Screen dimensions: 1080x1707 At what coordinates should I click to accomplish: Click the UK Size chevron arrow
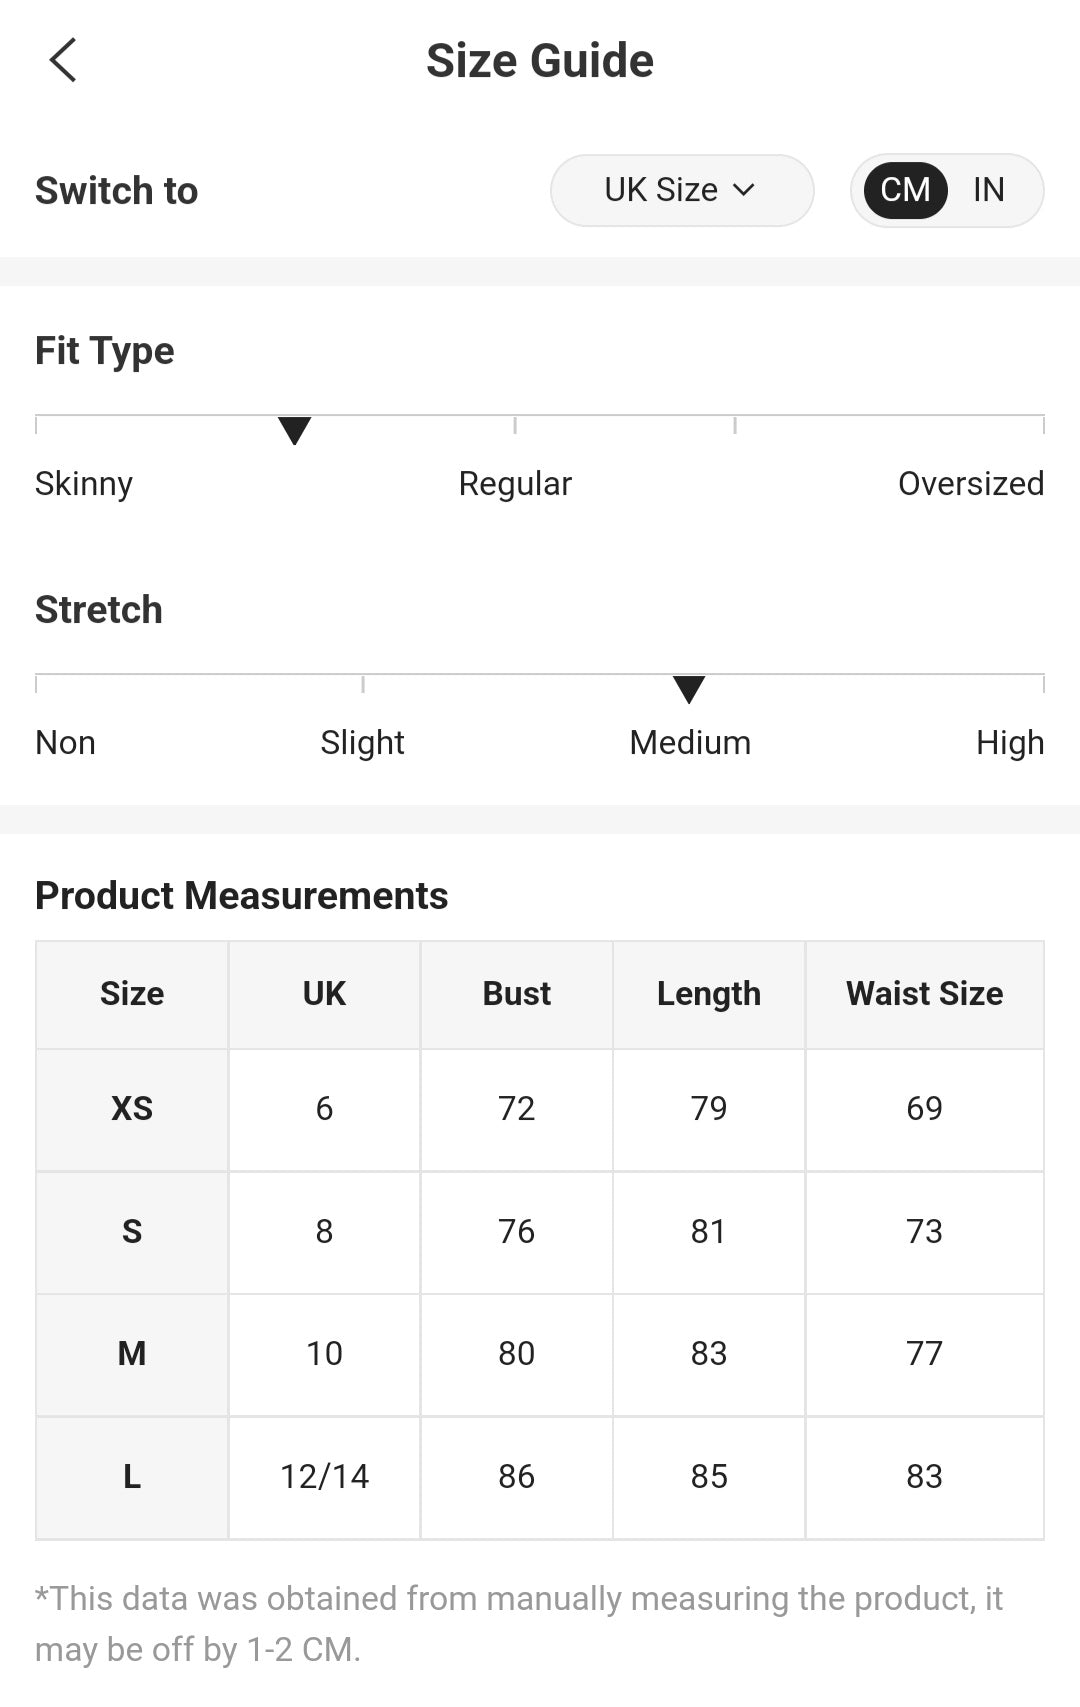[x=743, y=190]
